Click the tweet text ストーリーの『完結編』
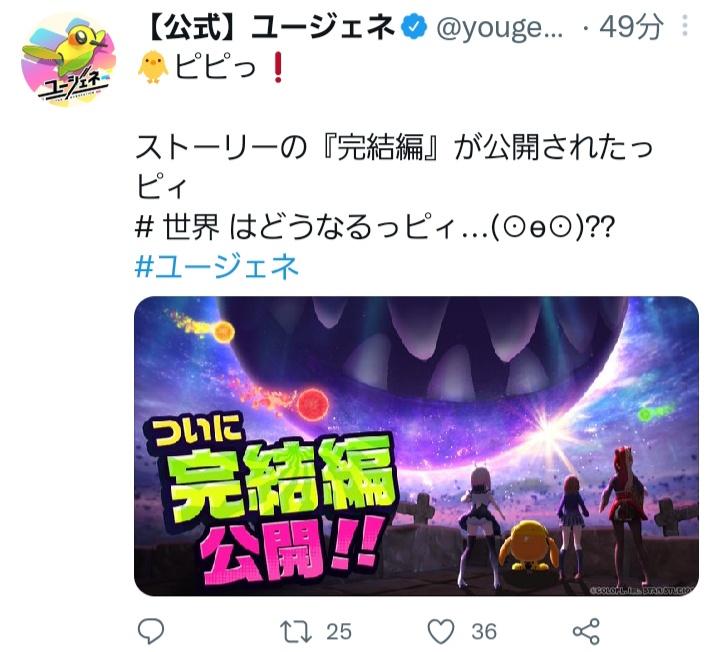Viewport: 720px width, 652px height. point(287,148)
